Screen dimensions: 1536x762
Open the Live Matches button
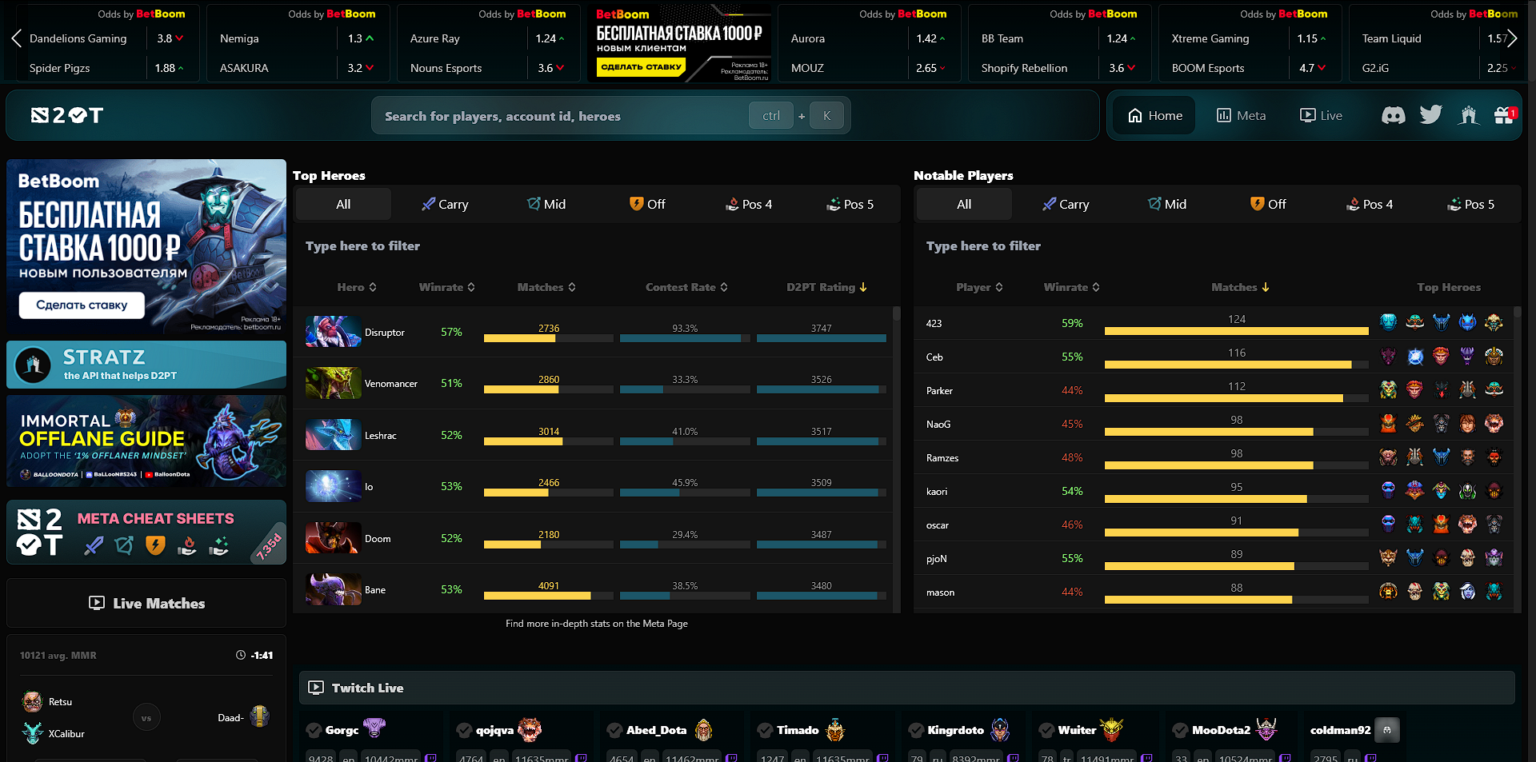click(146, 603)
